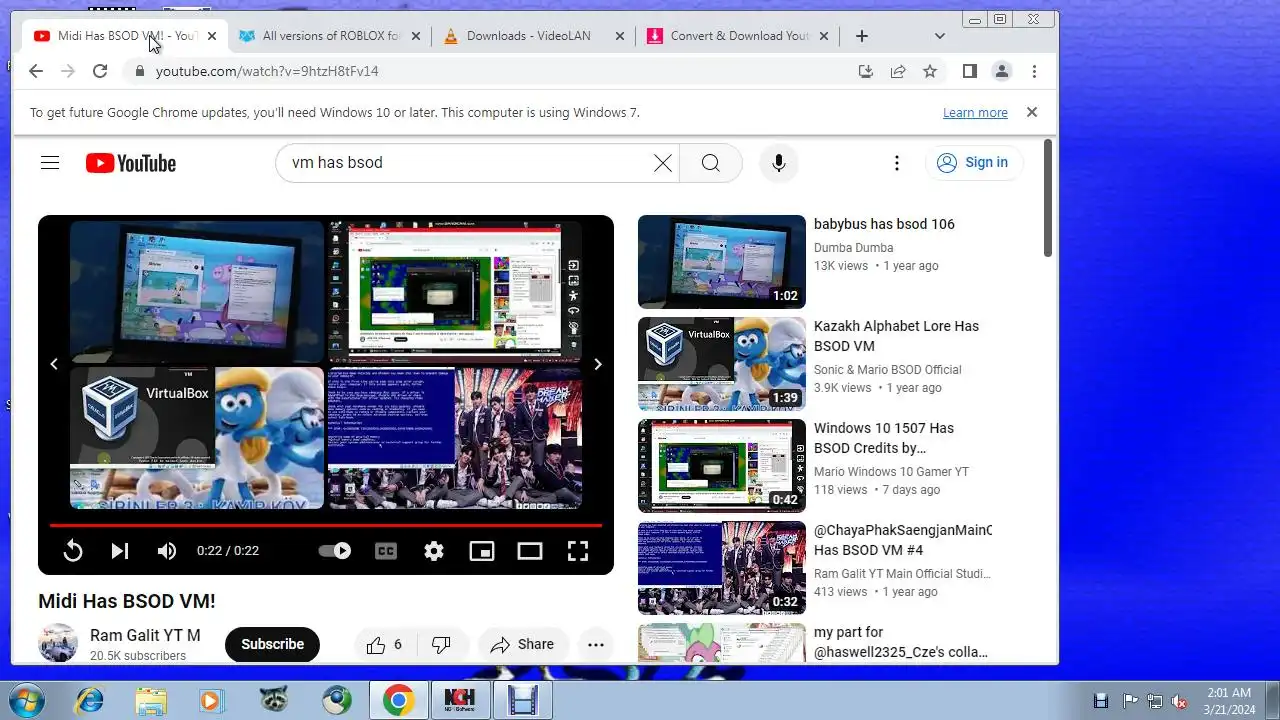The height and width of the screenshot is (720, 1280).
Task: Run search with the magnifier button
Action: point(711,163)
